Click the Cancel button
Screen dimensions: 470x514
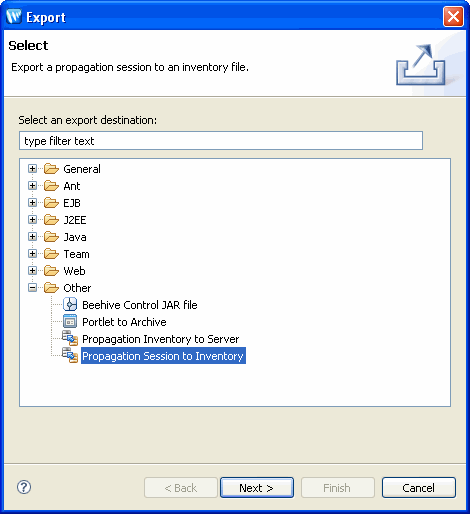pos(419,488)
